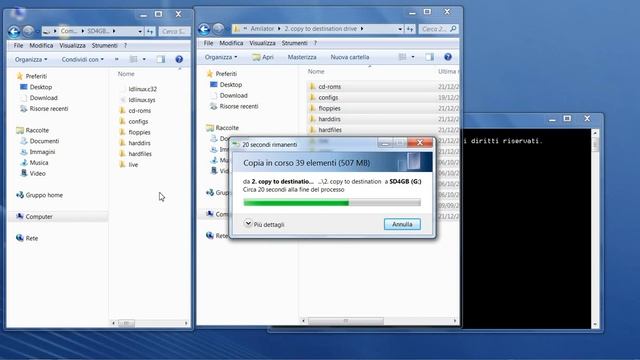Expand Più dettagli in copy dialog
This screenshot has height=360, width=640.
(x=264, y=224)
